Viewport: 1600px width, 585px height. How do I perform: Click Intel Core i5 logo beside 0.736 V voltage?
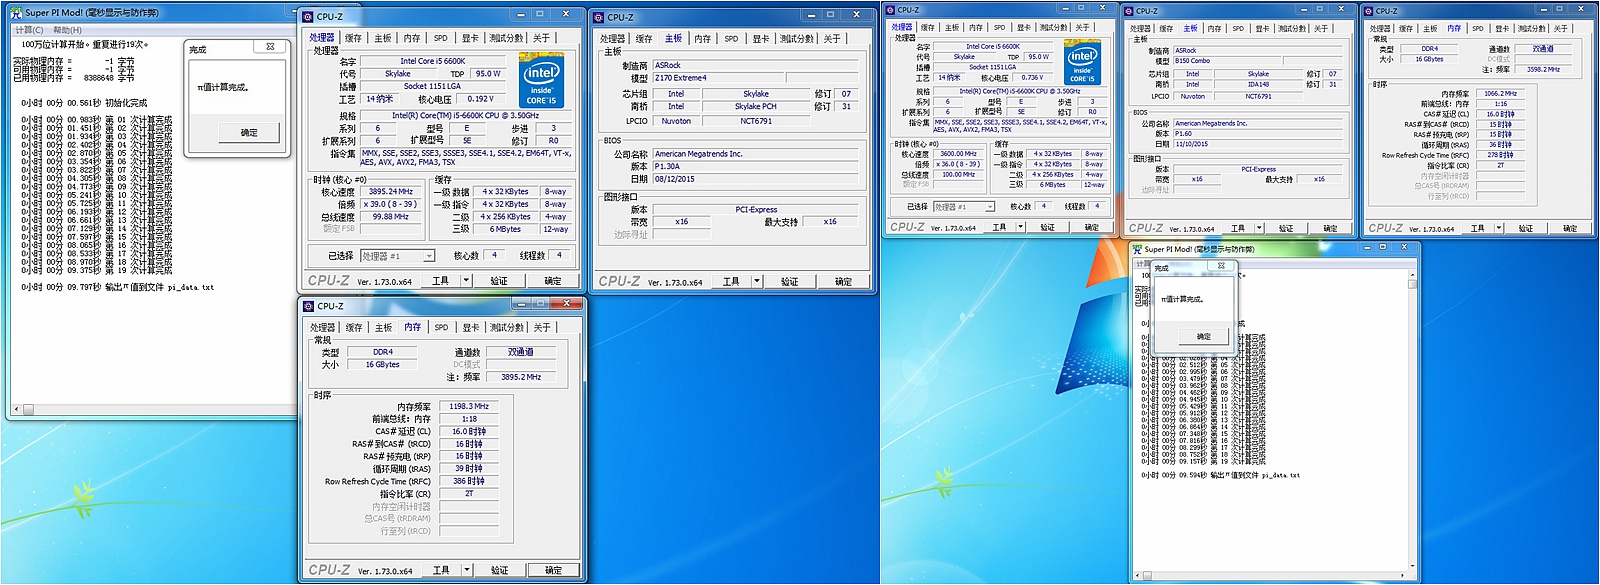tap(1082, 62)
